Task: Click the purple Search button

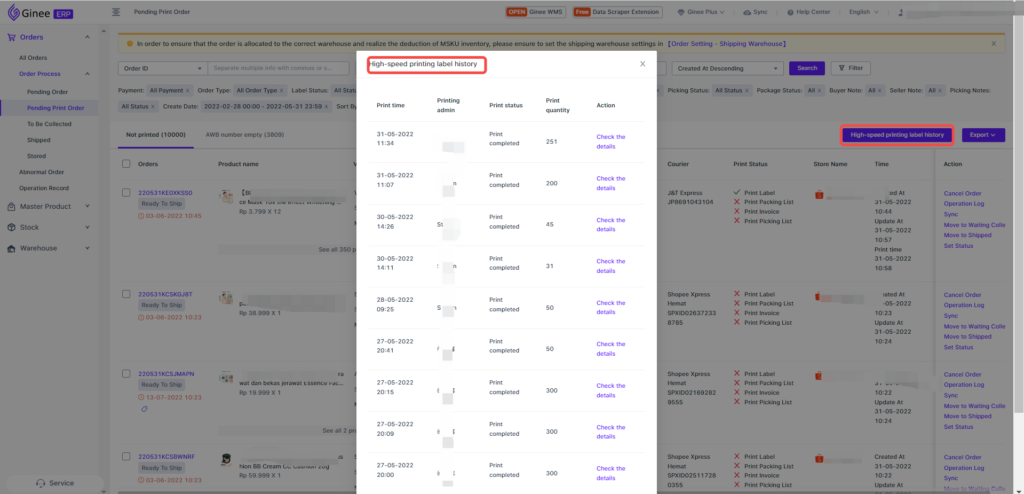Action: pos(807,68)
